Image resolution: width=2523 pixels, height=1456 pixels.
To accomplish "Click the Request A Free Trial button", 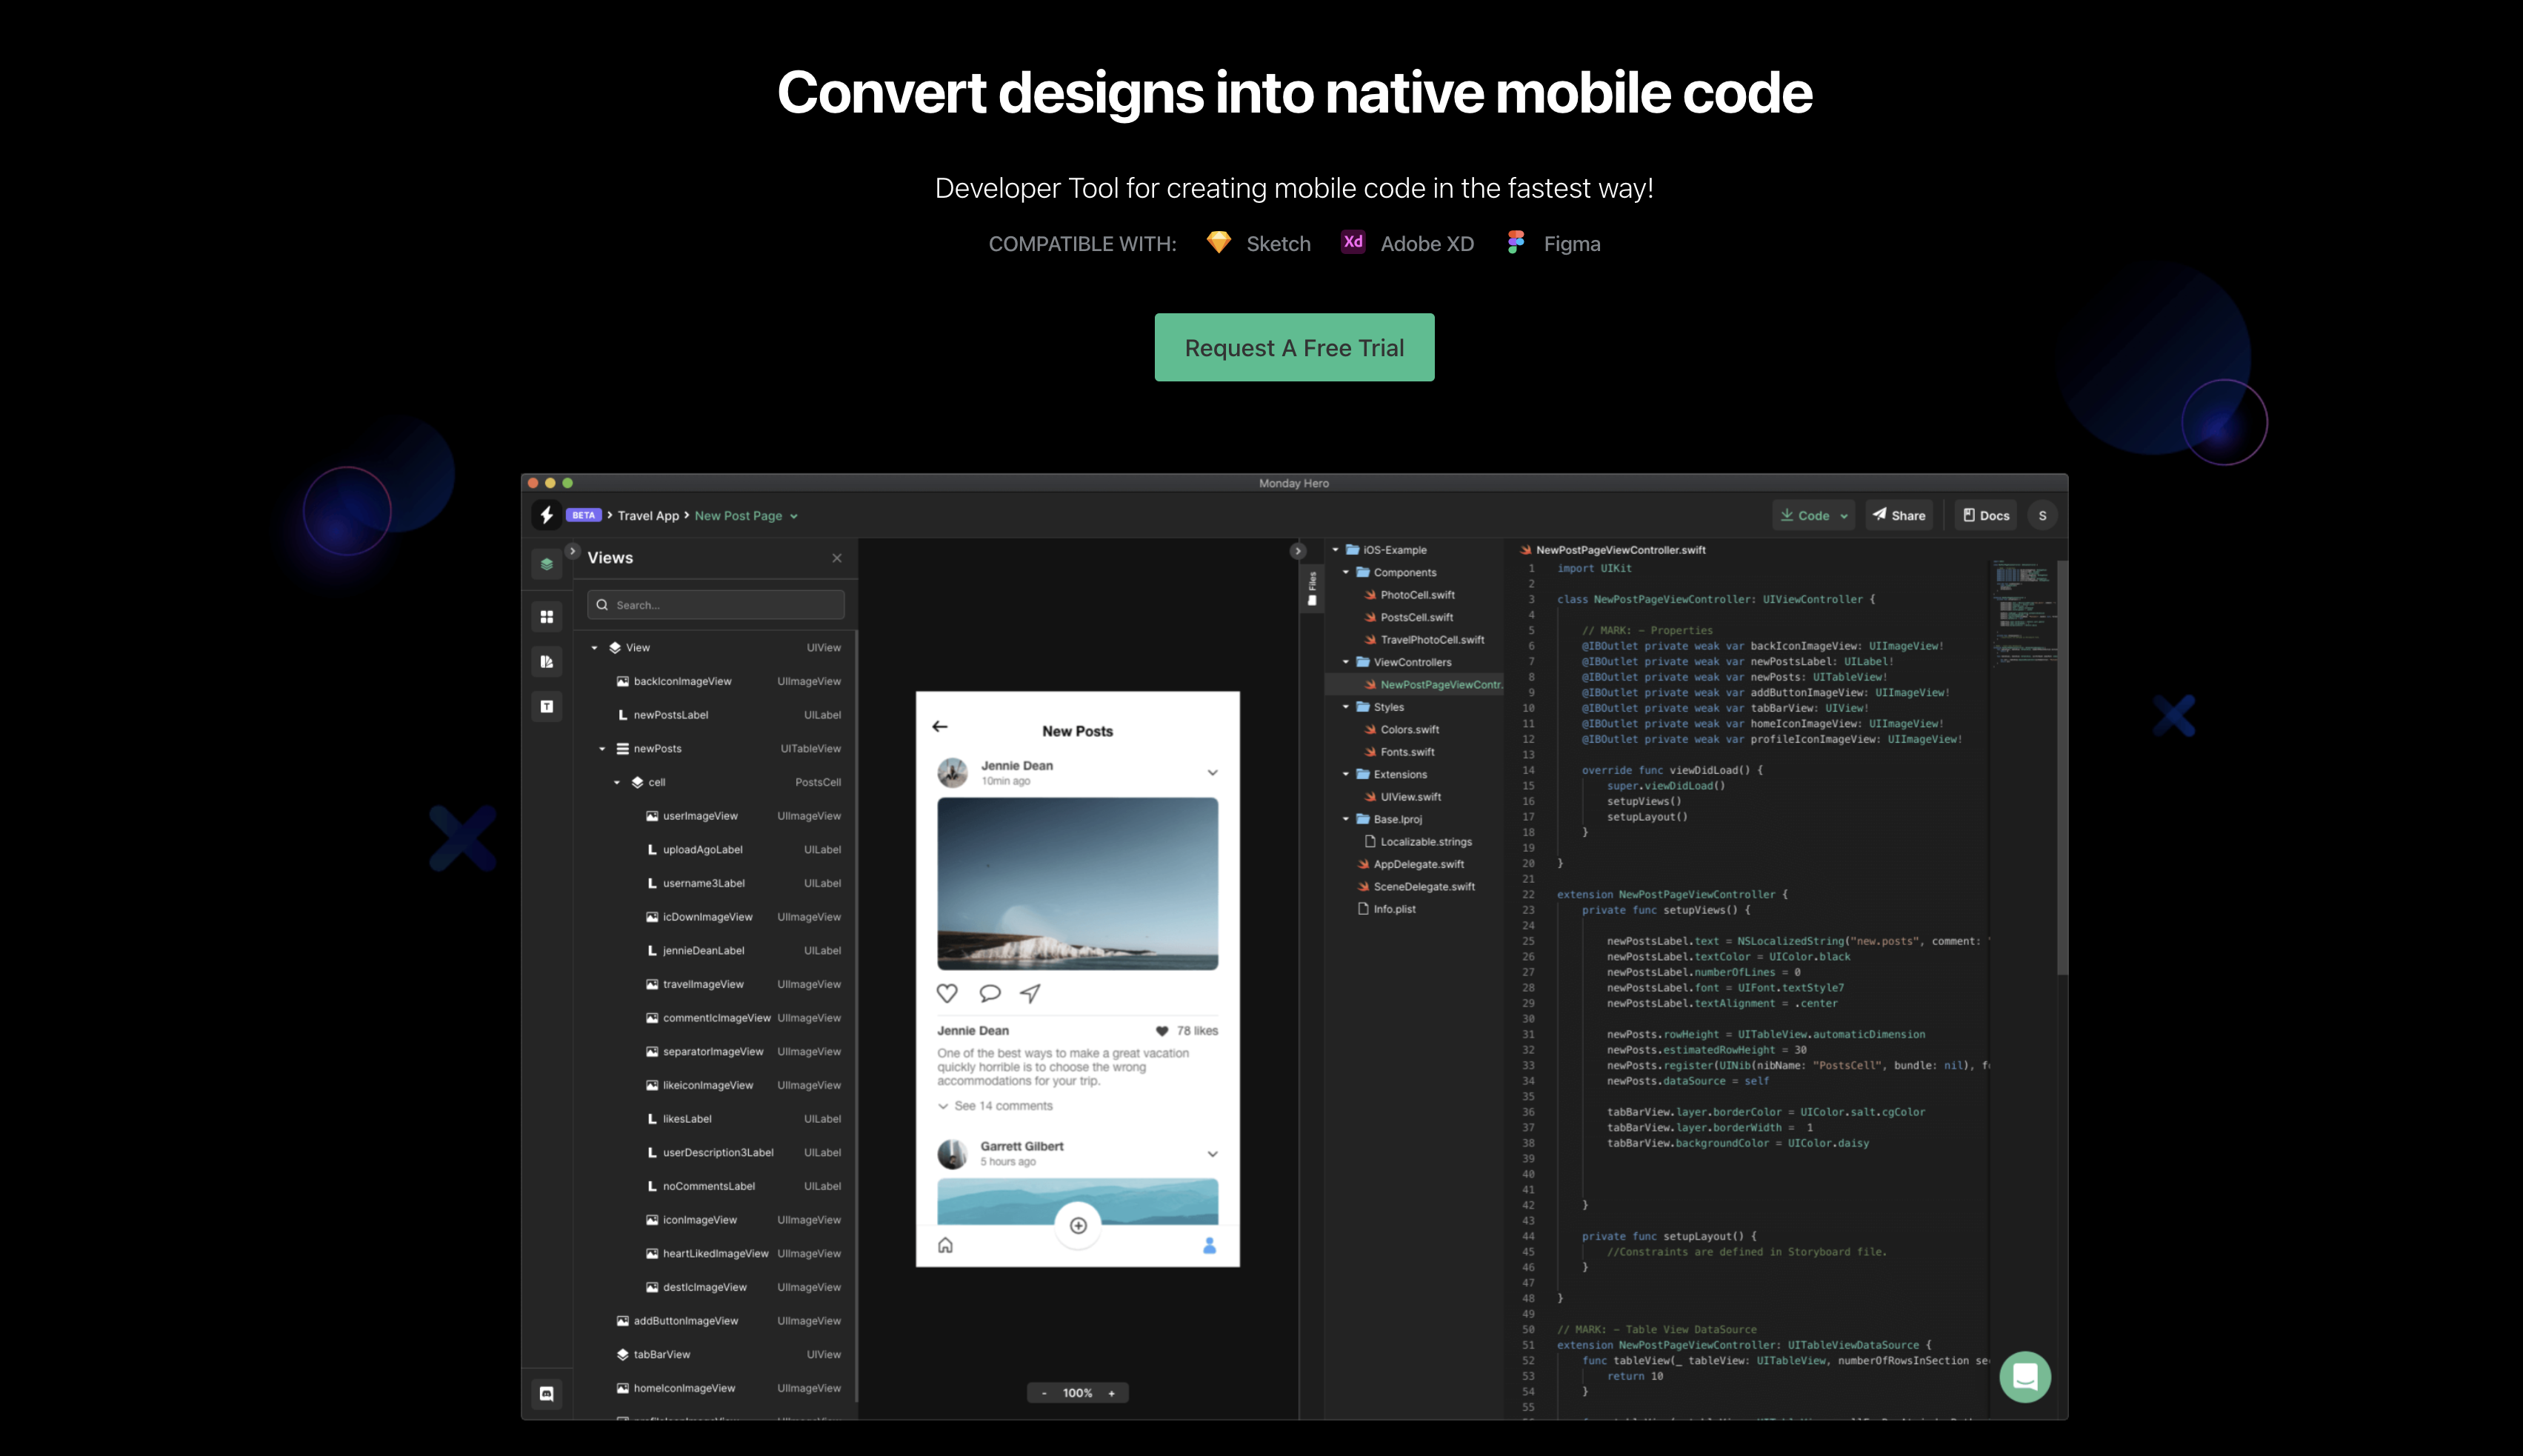I will pos(1294,347).
